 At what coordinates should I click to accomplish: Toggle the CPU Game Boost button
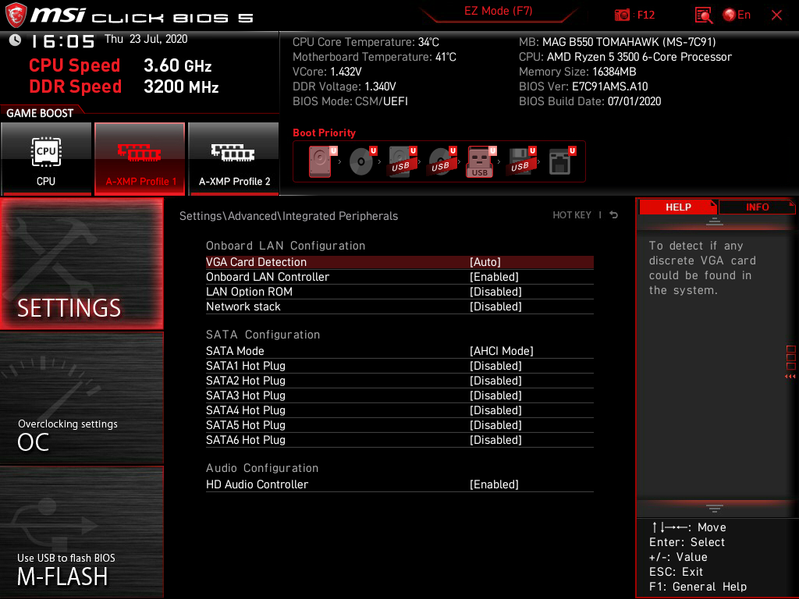pyautogui.click(x=46, y=158)
